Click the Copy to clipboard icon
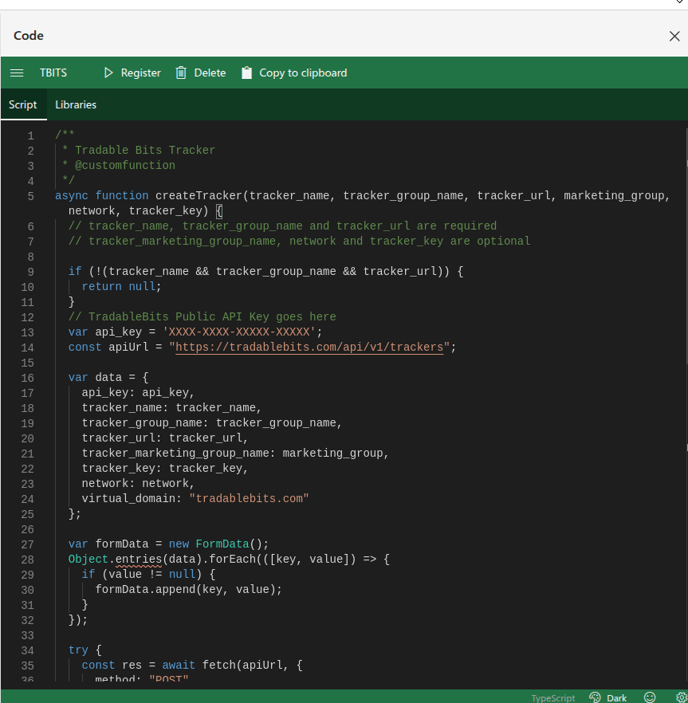This screenshot has width=688, height=703. click(x=247, y=73)
